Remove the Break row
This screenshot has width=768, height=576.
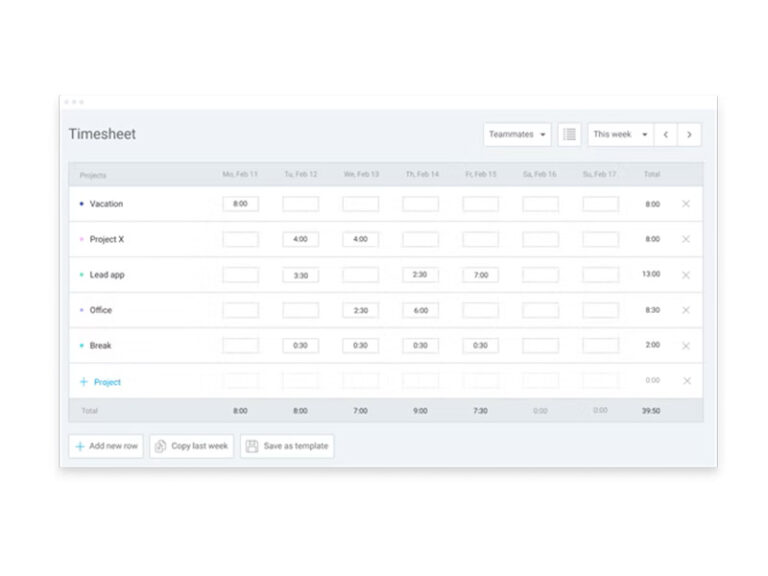[686, 346]
